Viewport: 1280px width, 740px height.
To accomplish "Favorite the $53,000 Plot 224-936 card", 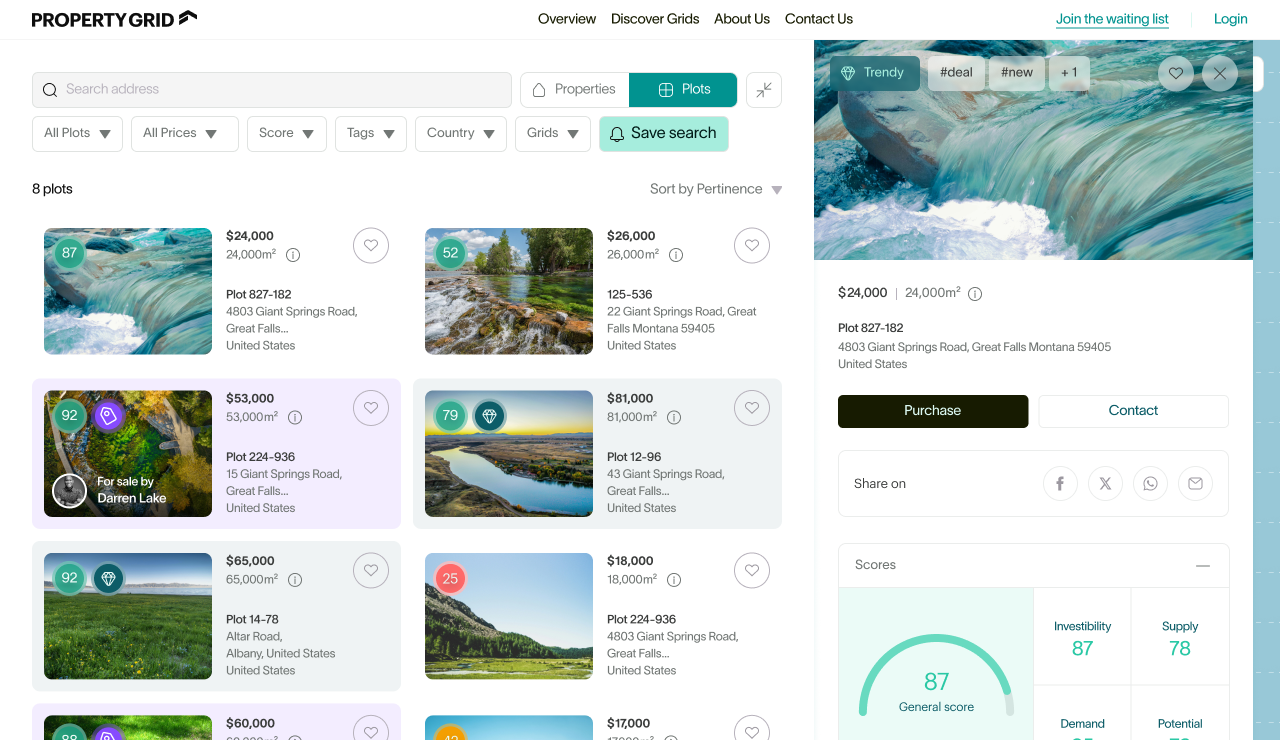I will [x=371, y=408].
